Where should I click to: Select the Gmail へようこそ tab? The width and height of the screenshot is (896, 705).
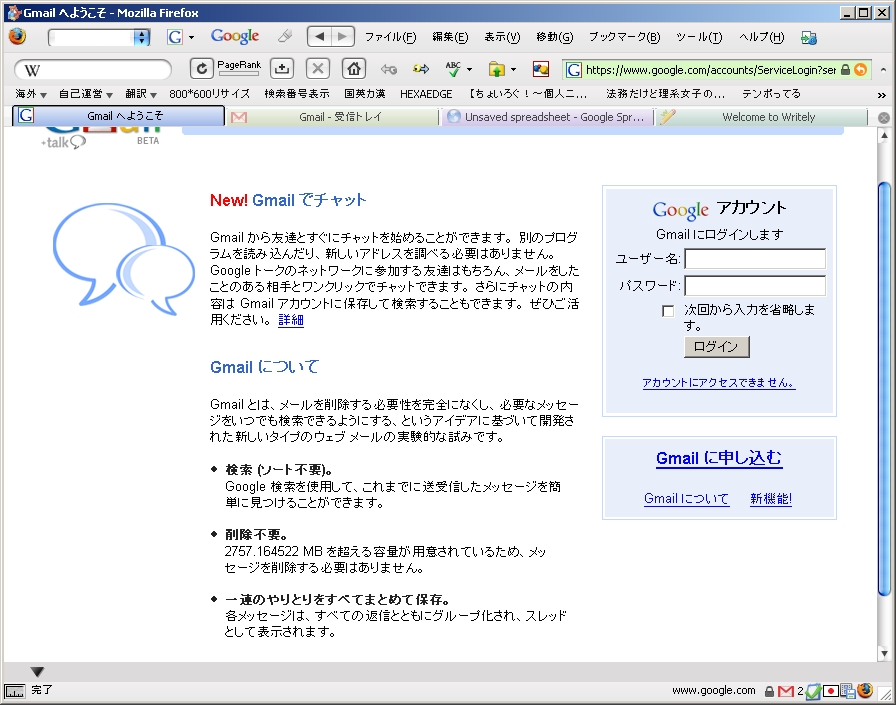pos(119,115)
